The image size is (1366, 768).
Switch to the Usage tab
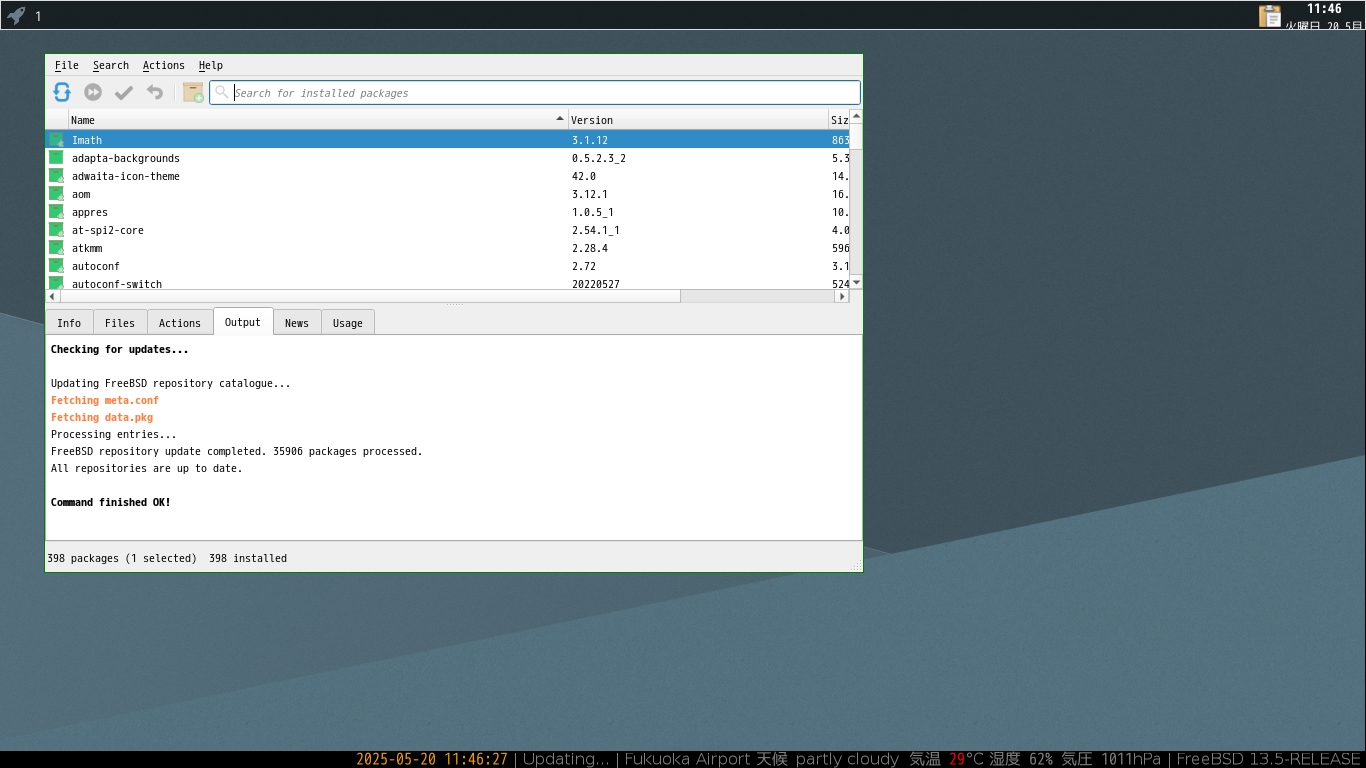348,323
